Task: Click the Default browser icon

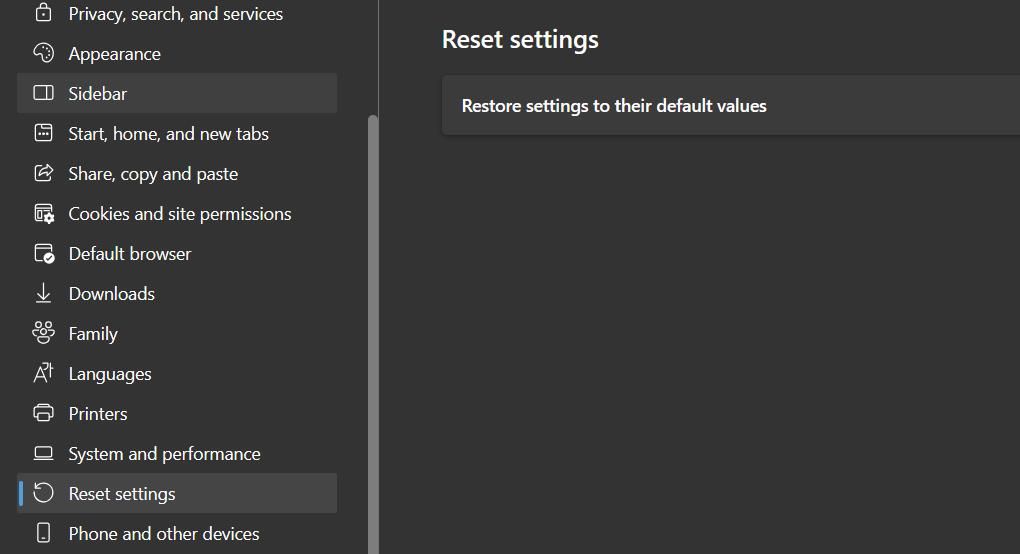Action: (43, 253)
